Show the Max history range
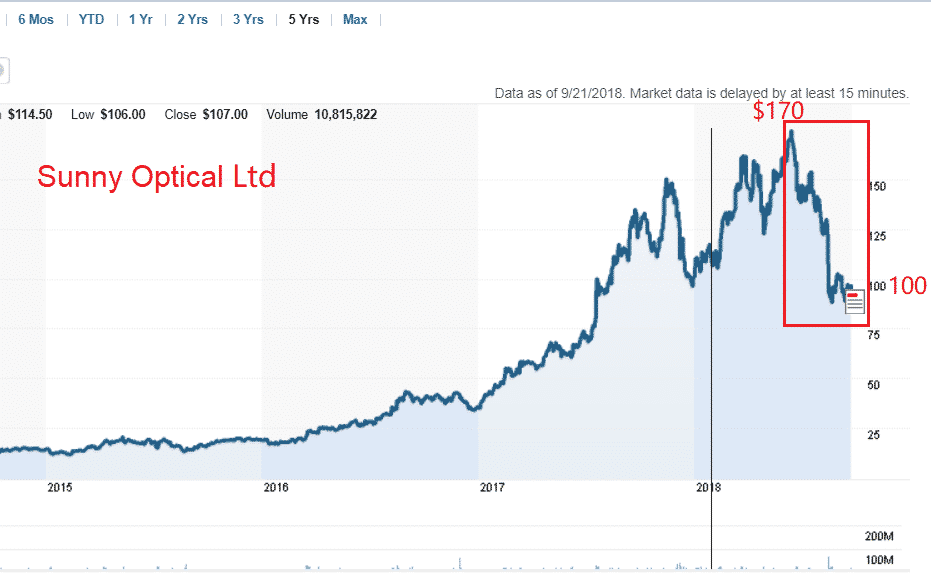Image resolution: width=931 pixels, height=575 pixels. pos(355,19)
